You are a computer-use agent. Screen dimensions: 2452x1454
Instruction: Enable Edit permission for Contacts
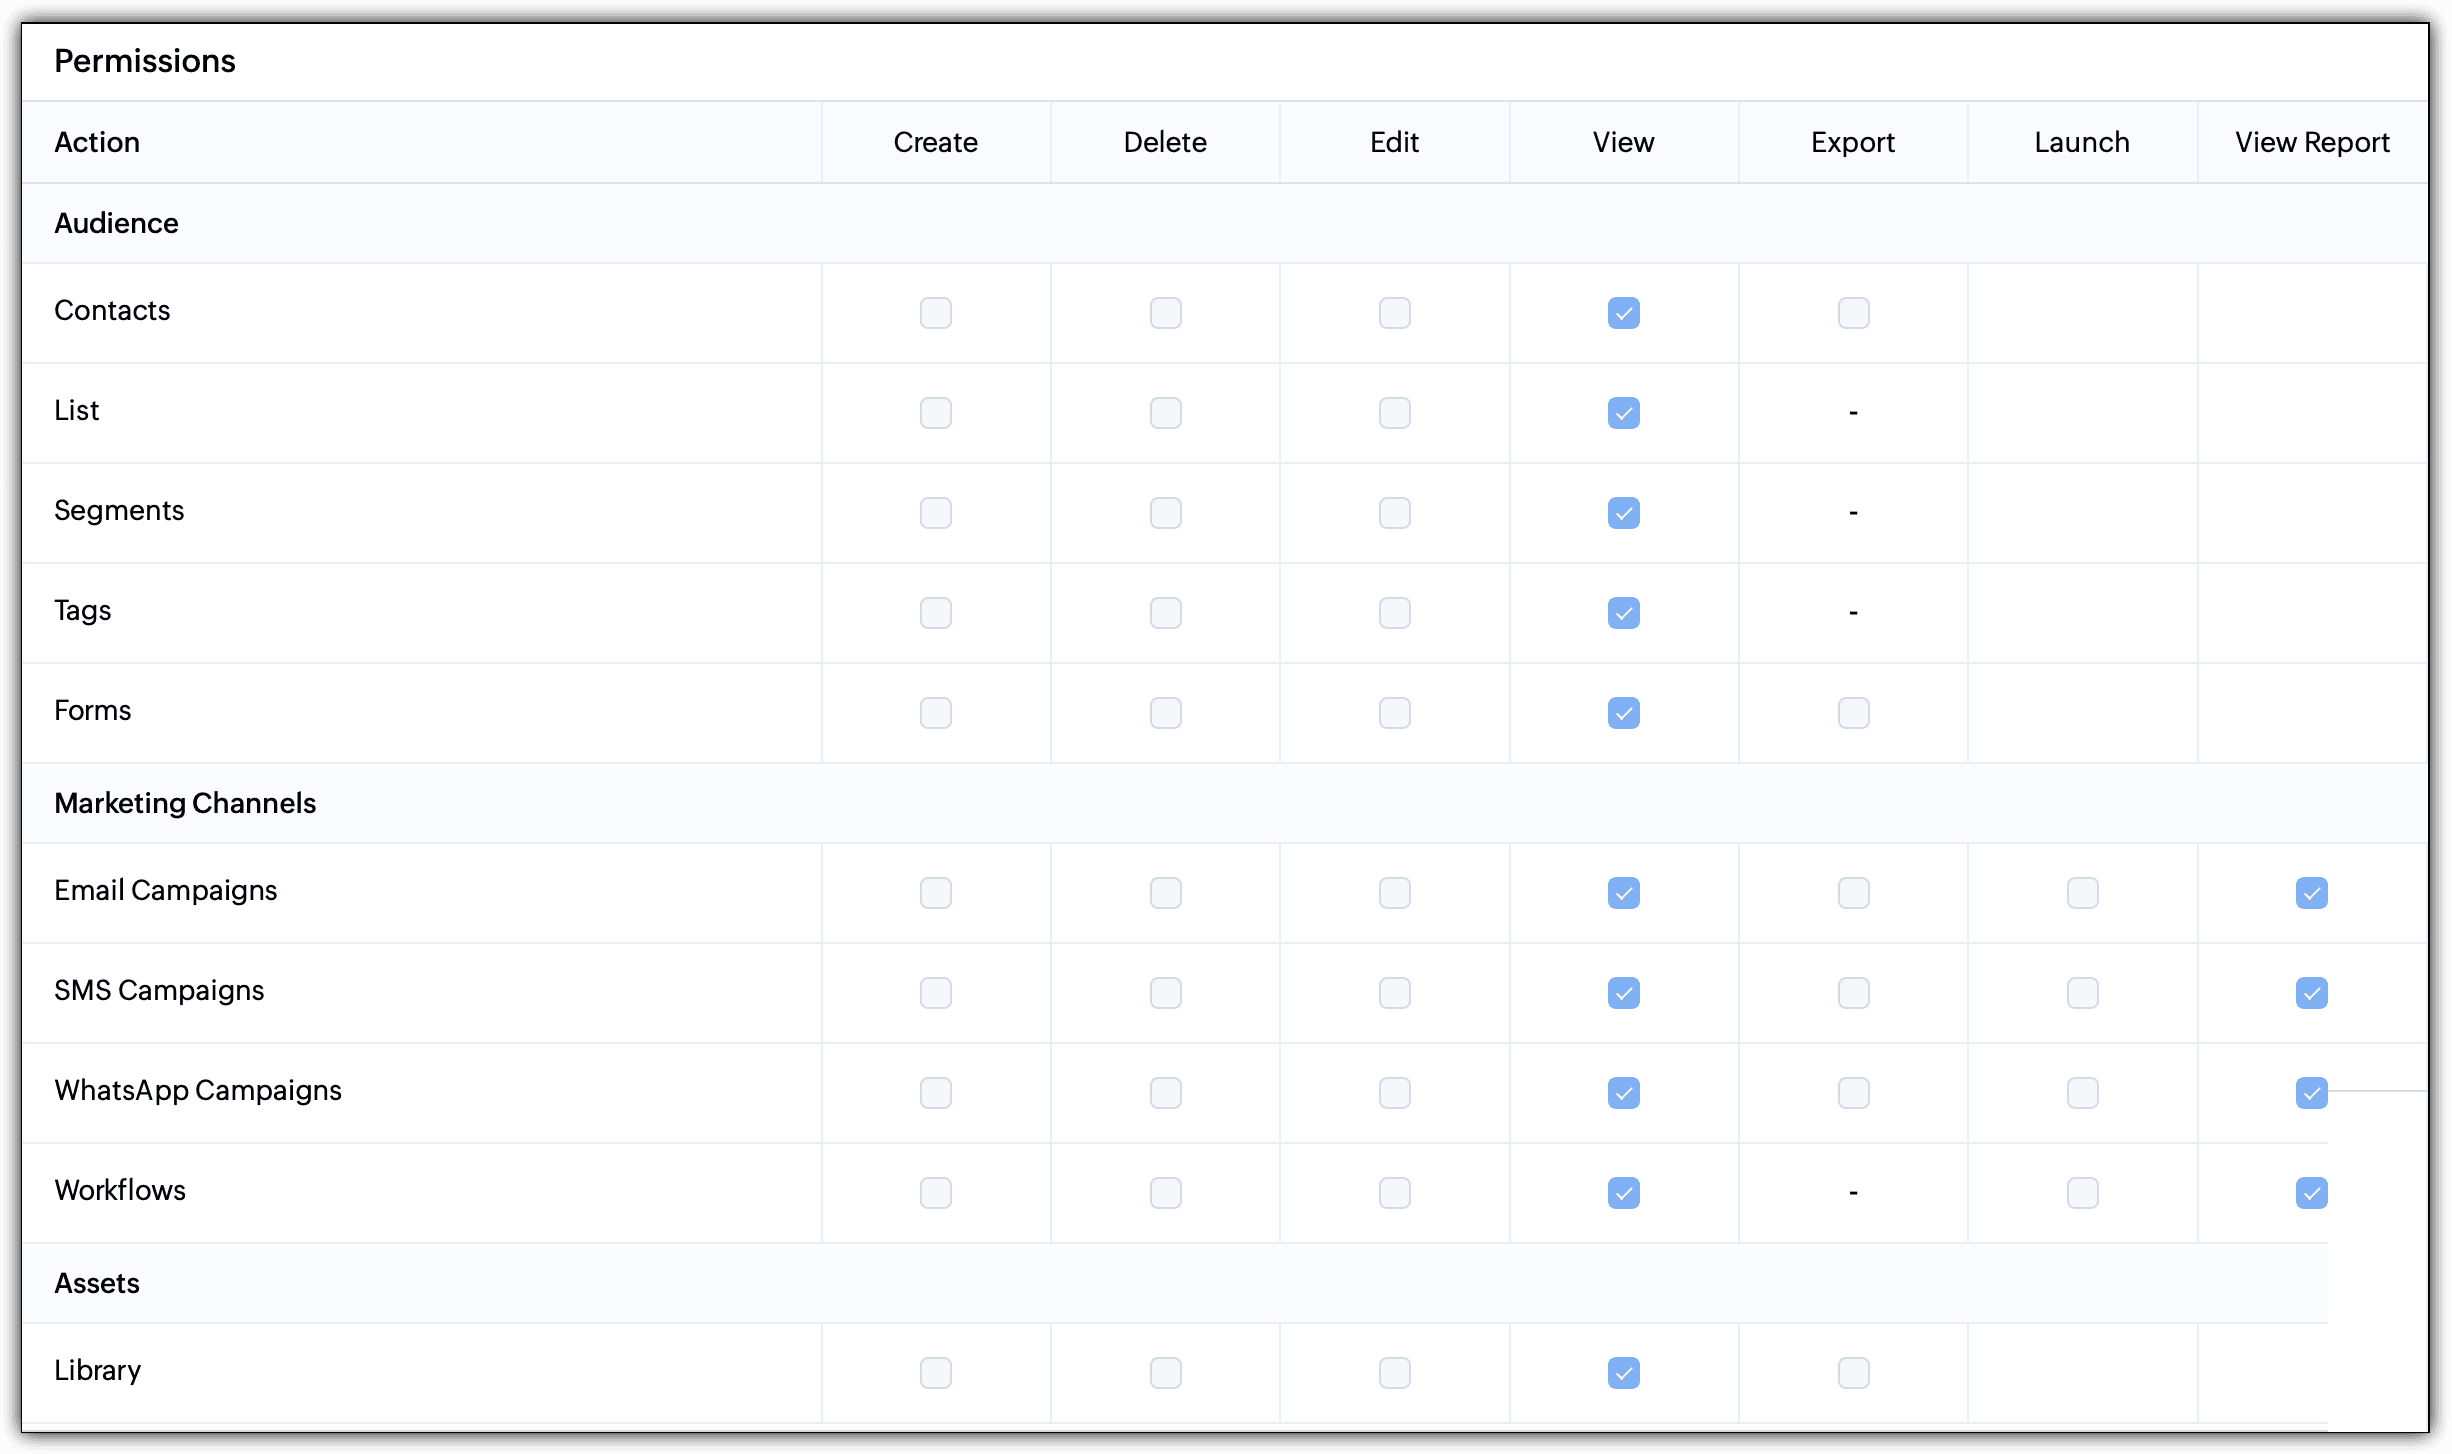coord(1394,313)
